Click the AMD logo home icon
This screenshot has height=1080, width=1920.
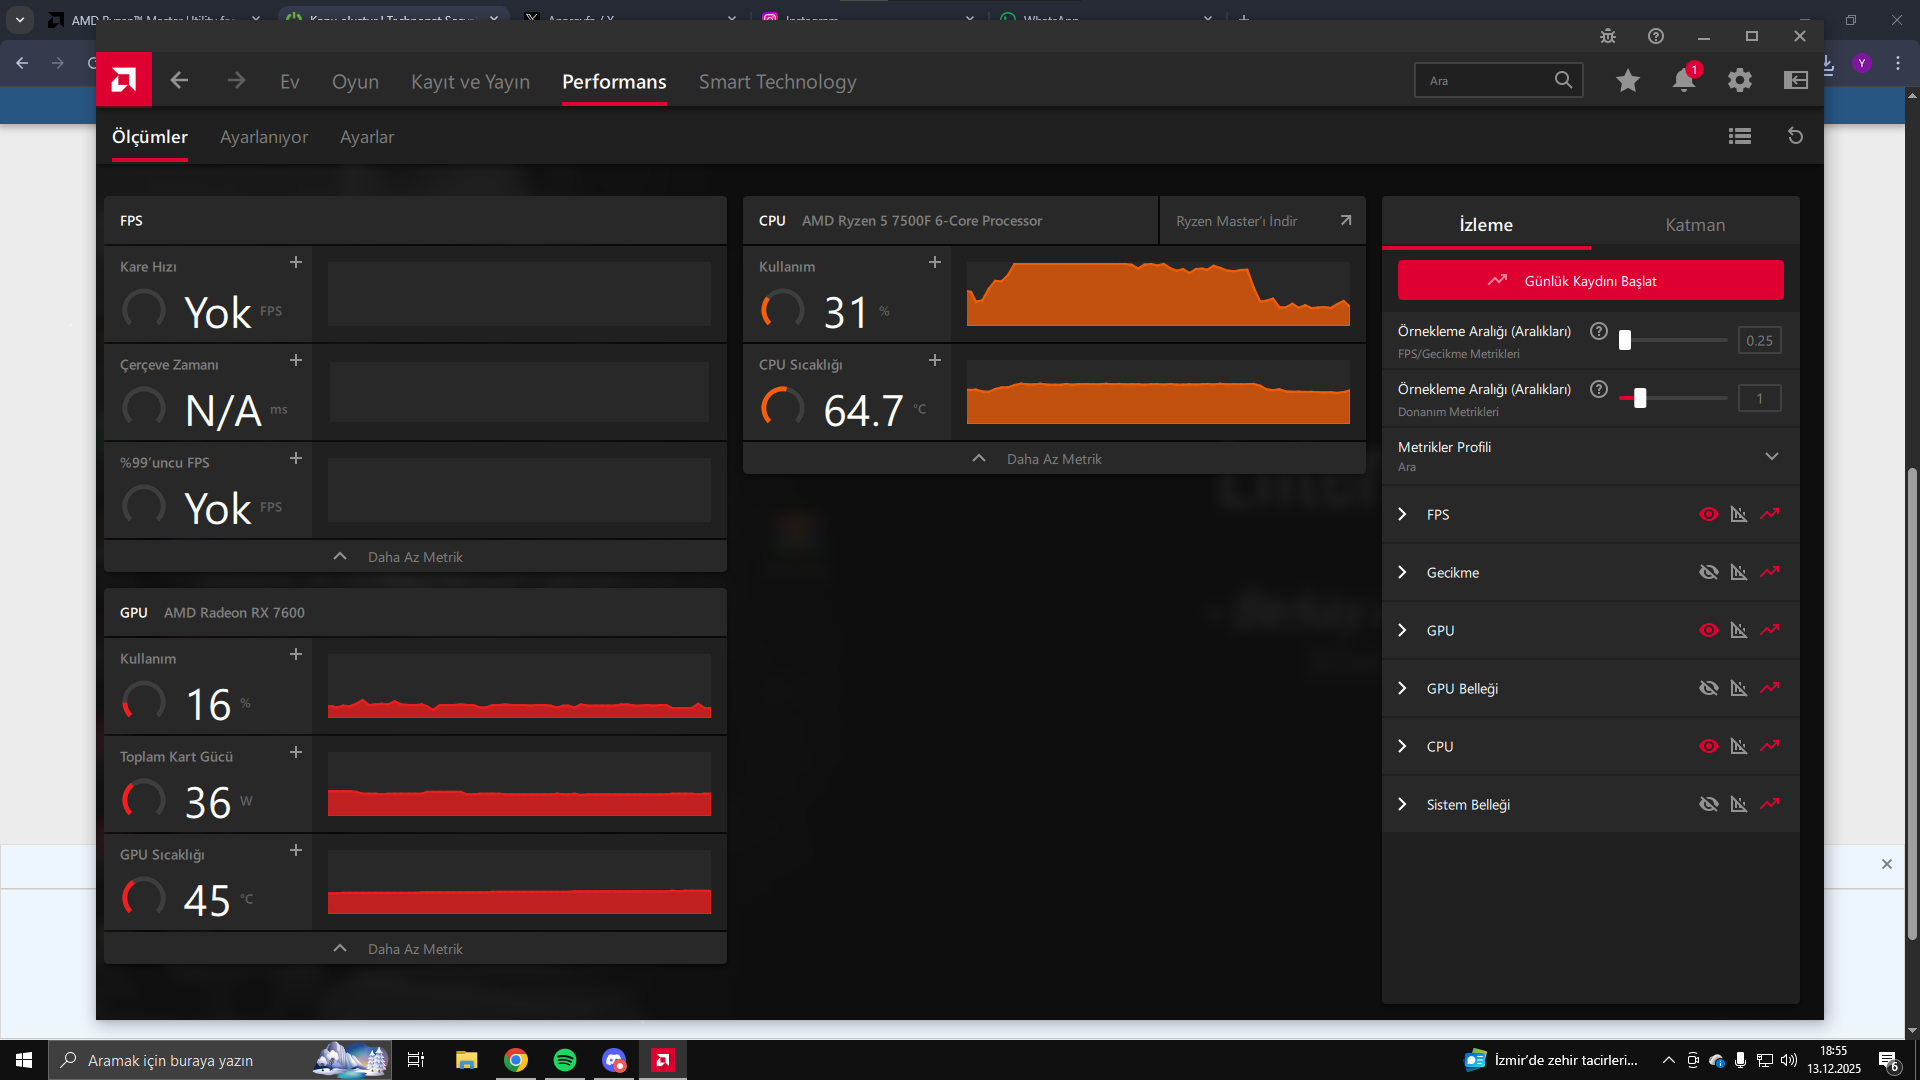pyautogui.click(x=124, y=80)
